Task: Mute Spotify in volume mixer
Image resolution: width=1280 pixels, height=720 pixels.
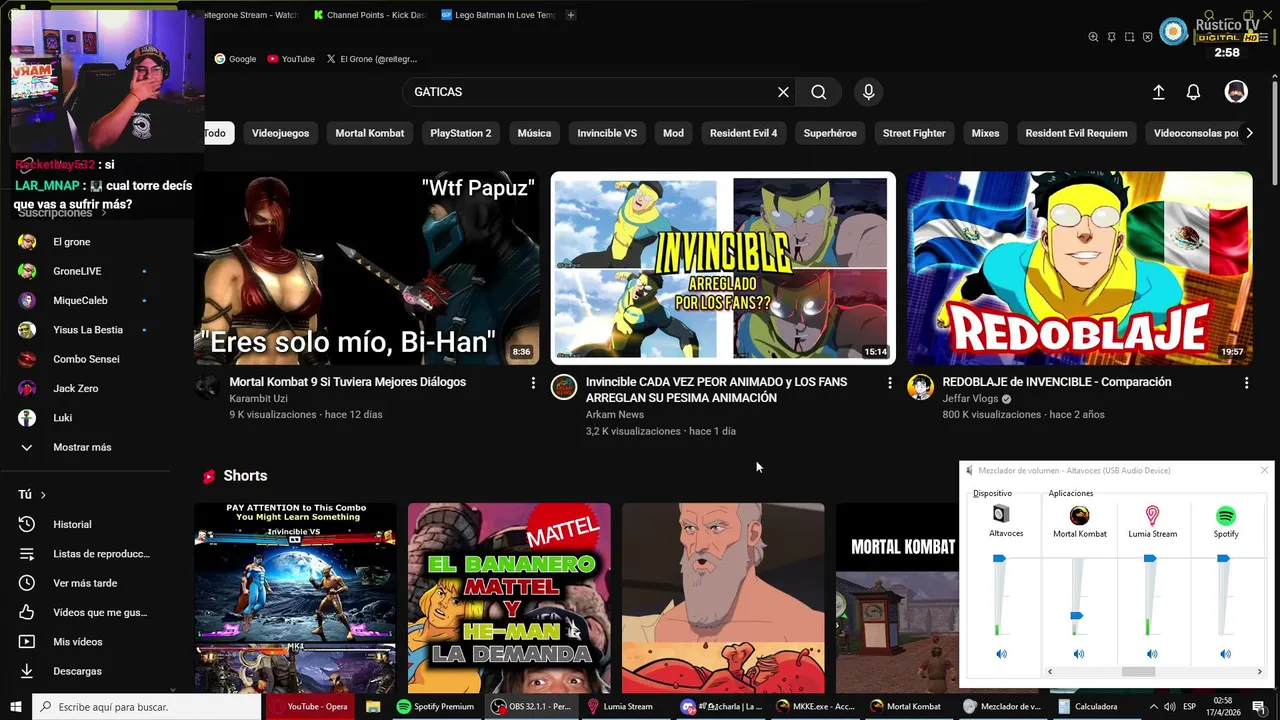Action: tap(1226, 654)
